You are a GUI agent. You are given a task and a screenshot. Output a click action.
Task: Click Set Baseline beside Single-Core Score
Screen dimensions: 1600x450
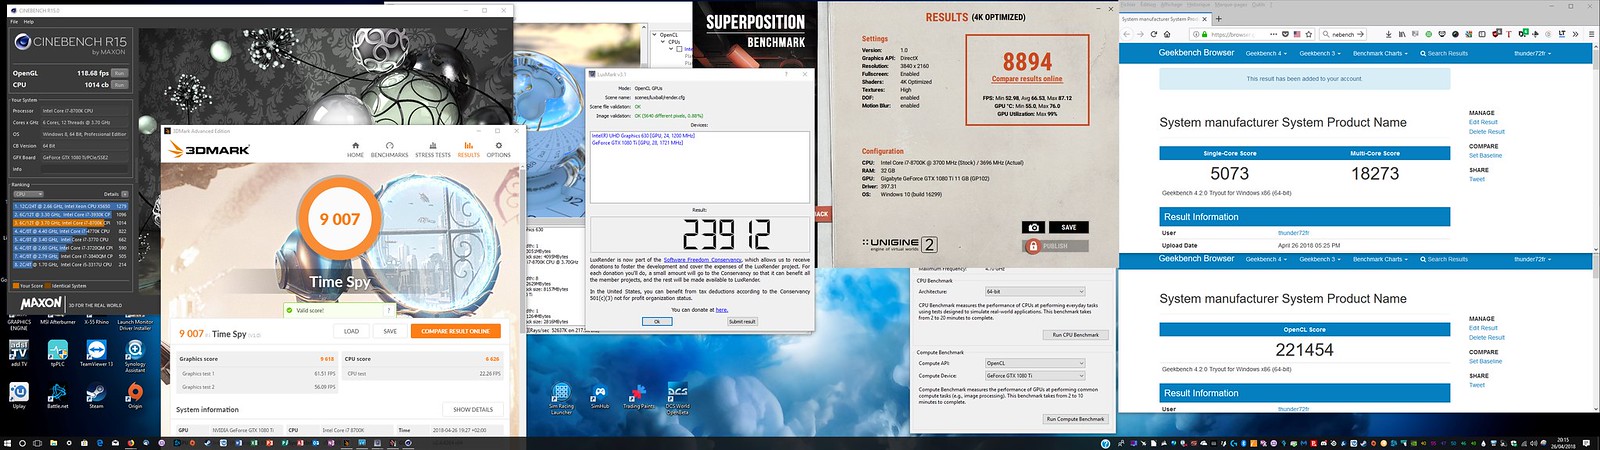(1485, 156)
